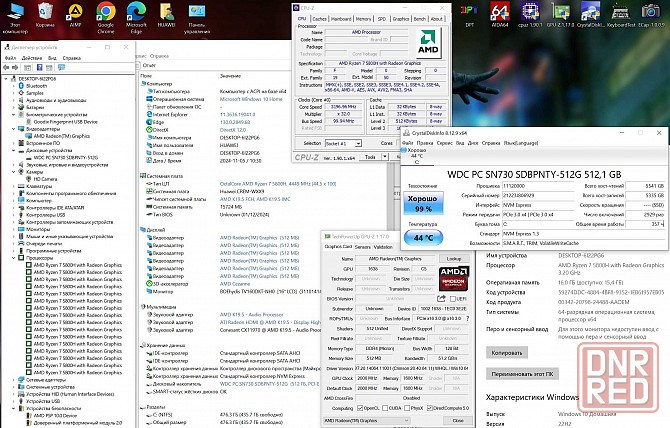Open the HUAWEI user folder icon
The height and width of the screenshot is (428, 670).
[166, 15]
